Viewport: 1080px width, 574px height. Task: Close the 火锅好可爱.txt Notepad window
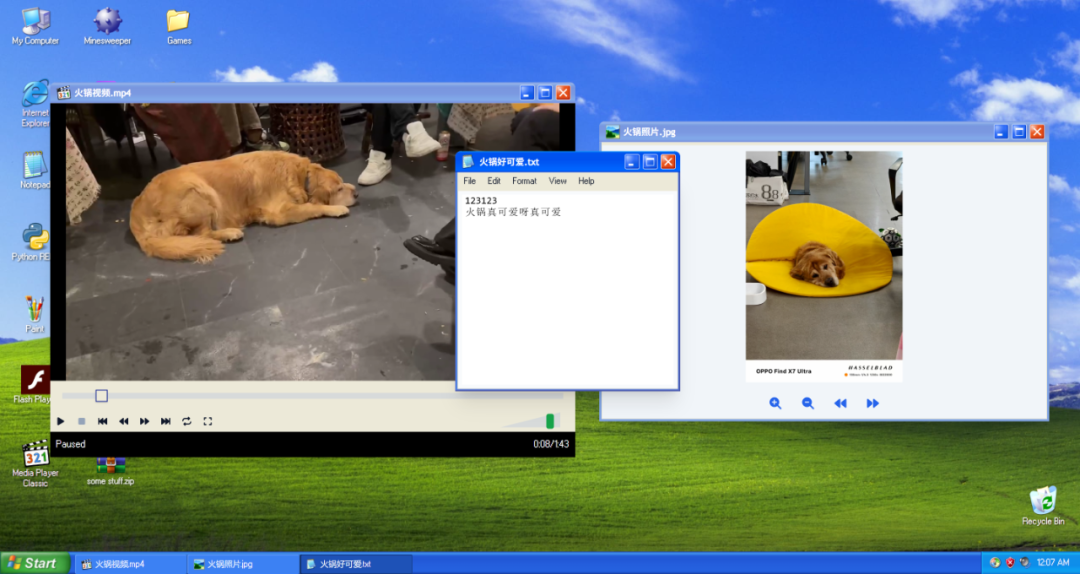click(667, 162)
